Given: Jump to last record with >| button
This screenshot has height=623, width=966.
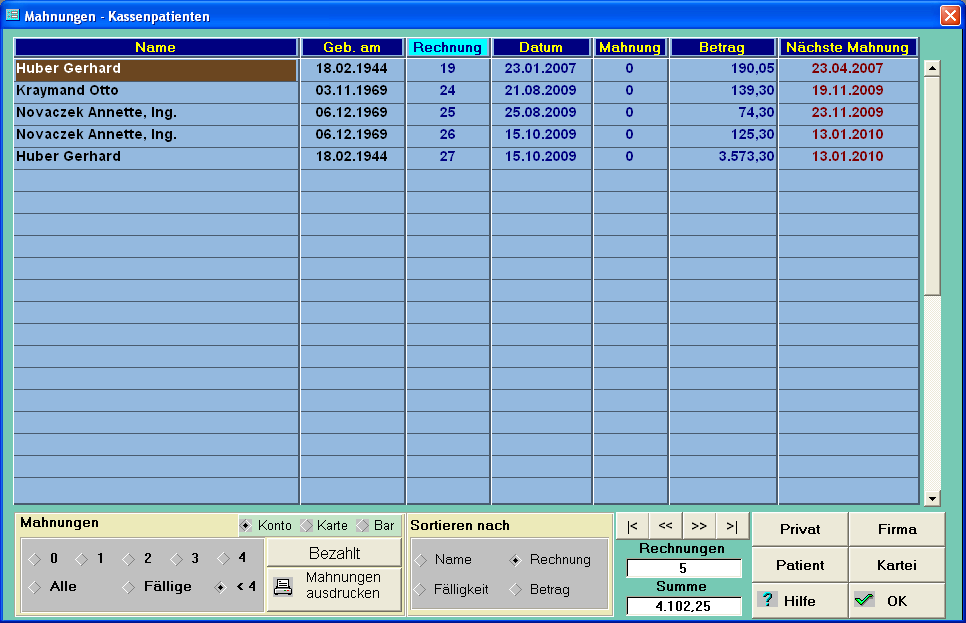Looking at the screenshot, I should pyautogui.click(x=732, y=526).
